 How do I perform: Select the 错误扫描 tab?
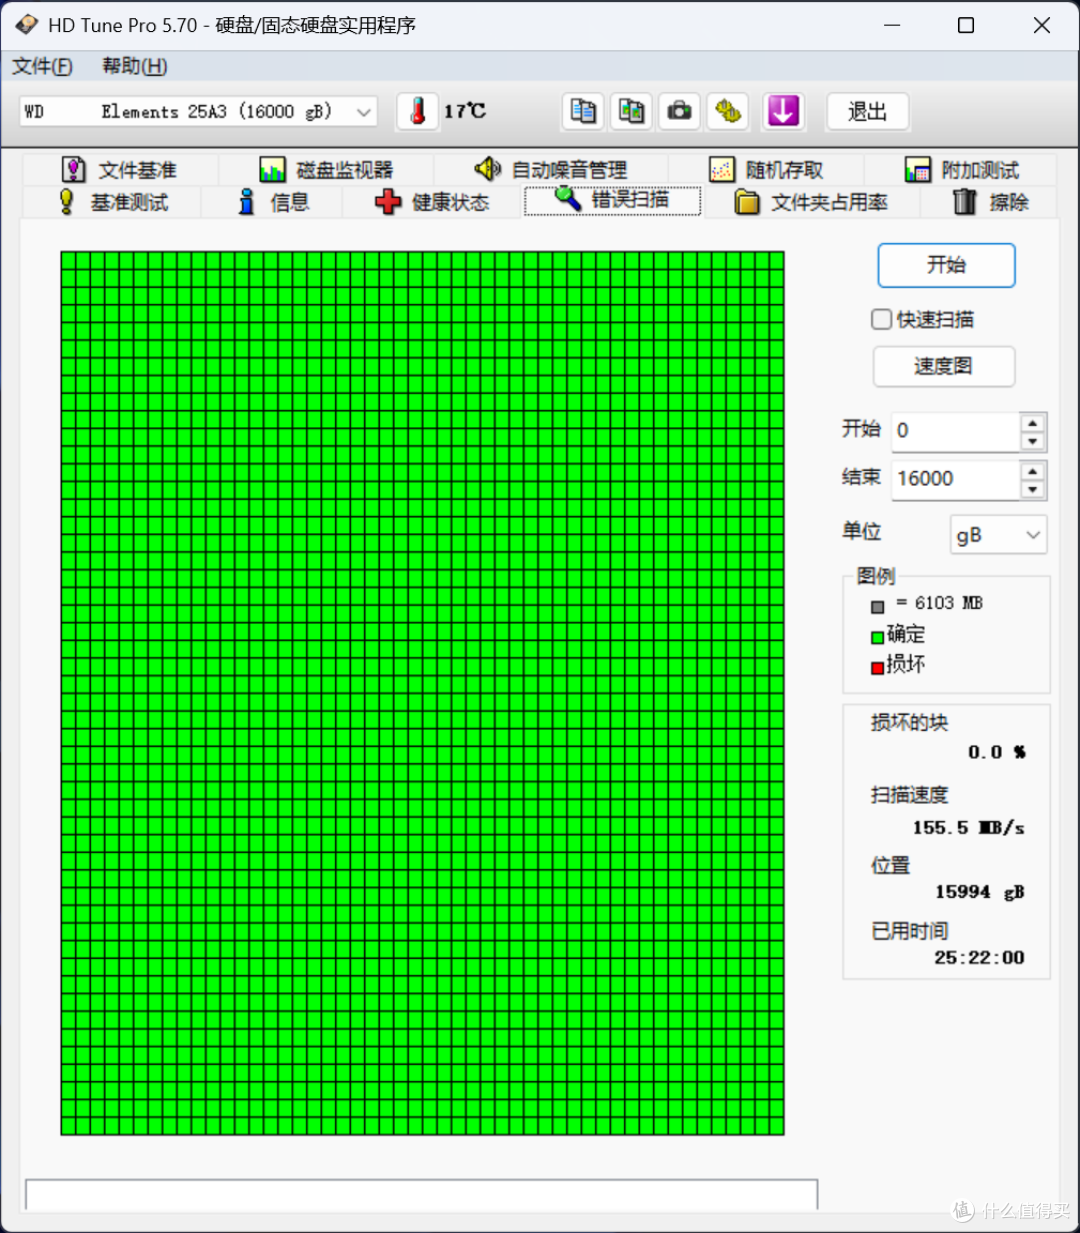612,200
